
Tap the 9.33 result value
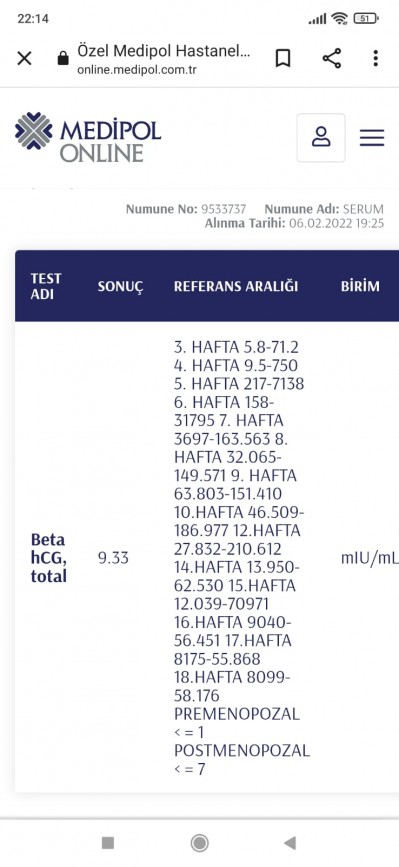(113, 558)
